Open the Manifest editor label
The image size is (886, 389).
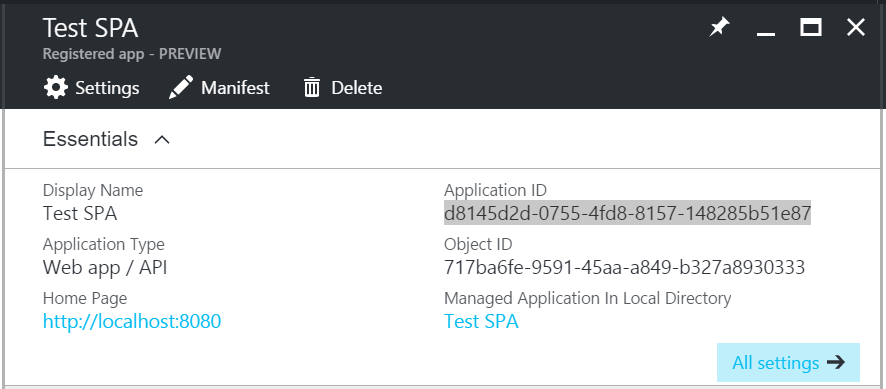[235, 88]
